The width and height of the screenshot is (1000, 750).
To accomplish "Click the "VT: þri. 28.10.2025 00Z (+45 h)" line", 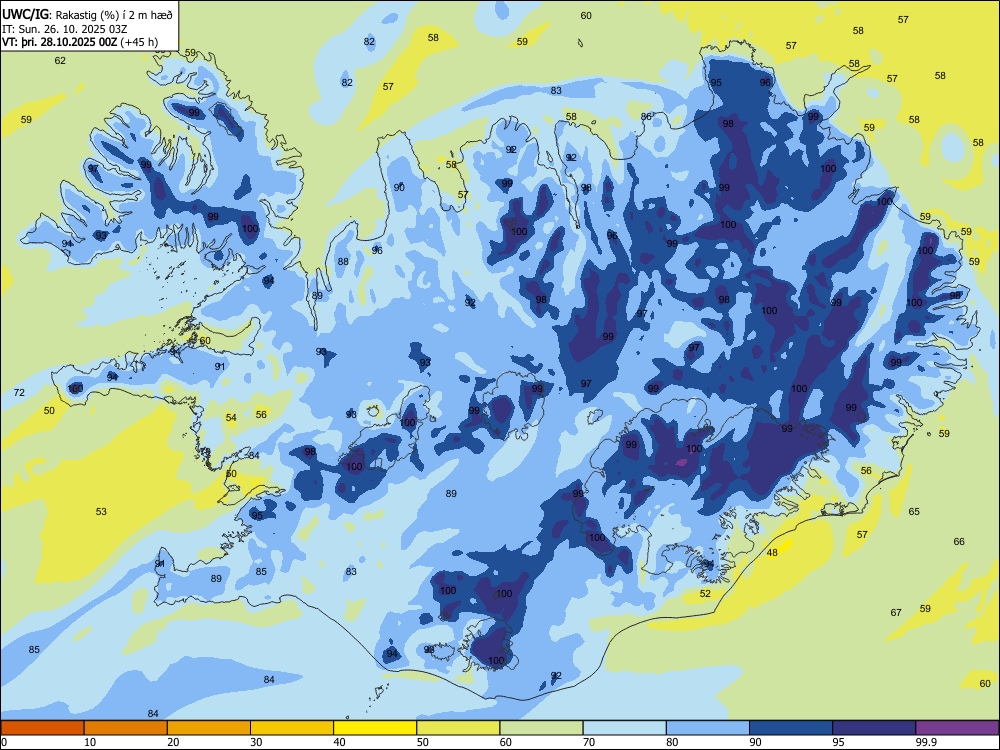I will point(80,42).
